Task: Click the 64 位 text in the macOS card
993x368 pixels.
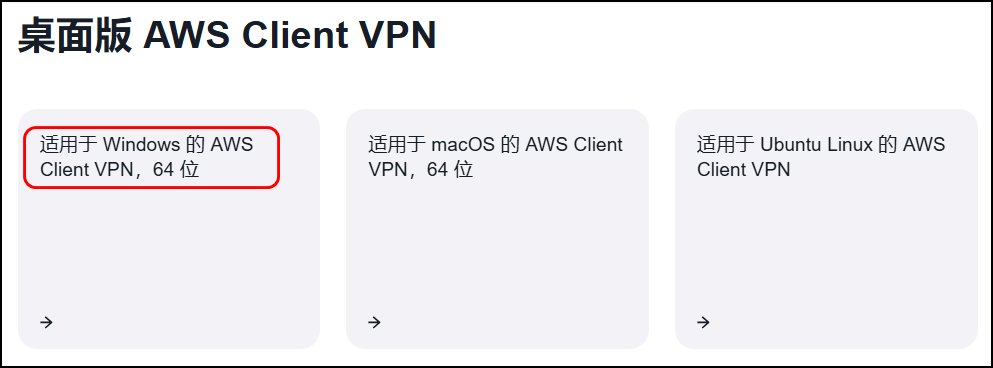Action: [450, 170]
